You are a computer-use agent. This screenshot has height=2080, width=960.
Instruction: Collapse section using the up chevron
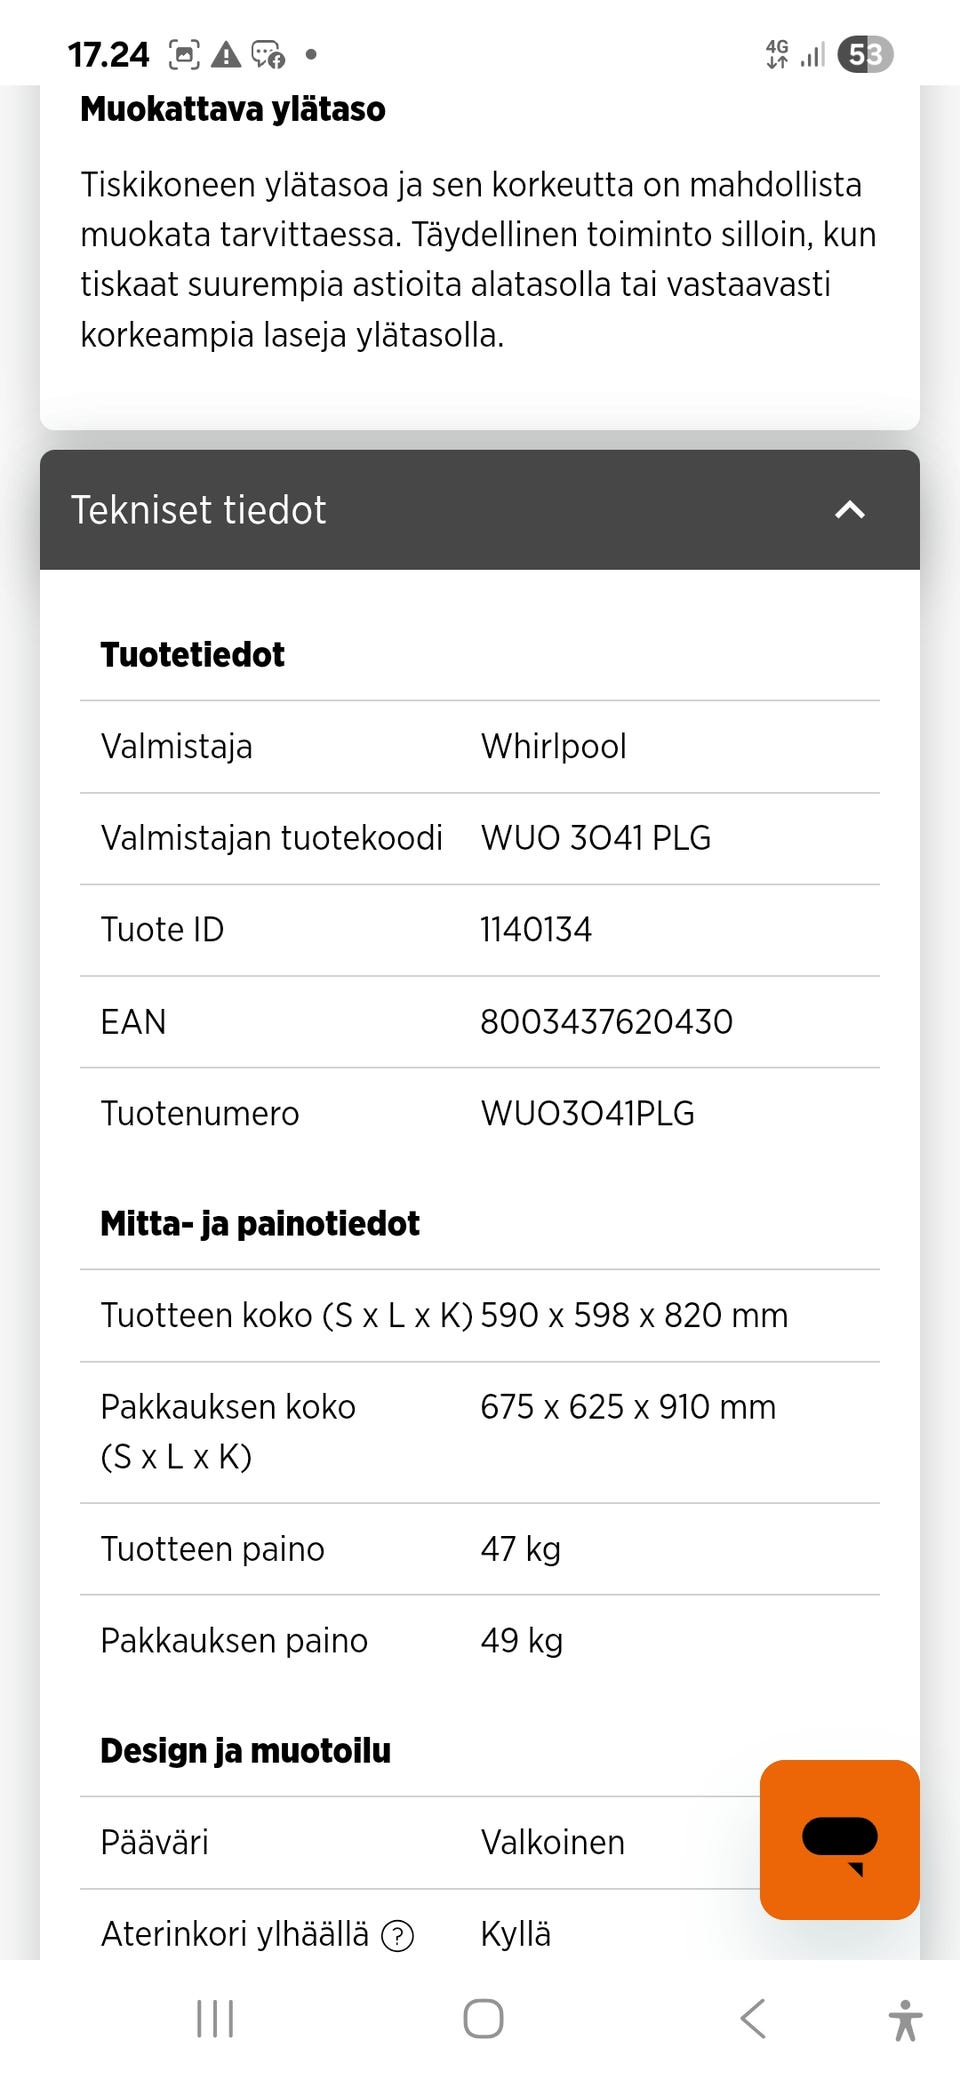pyautogui.click(x=849, y=510)
